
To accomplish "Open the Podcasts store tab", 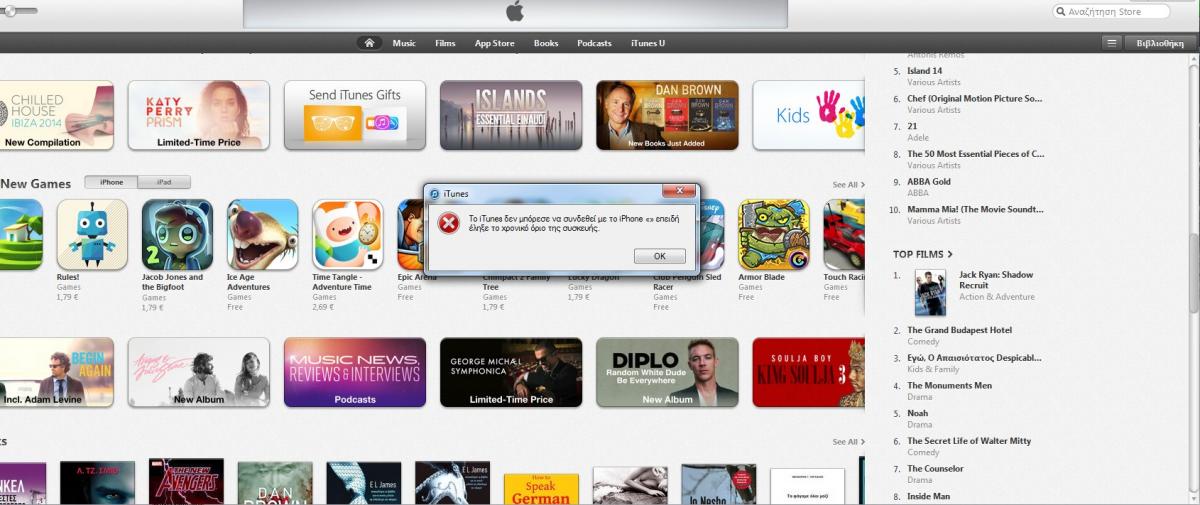I will click(594, 43).
